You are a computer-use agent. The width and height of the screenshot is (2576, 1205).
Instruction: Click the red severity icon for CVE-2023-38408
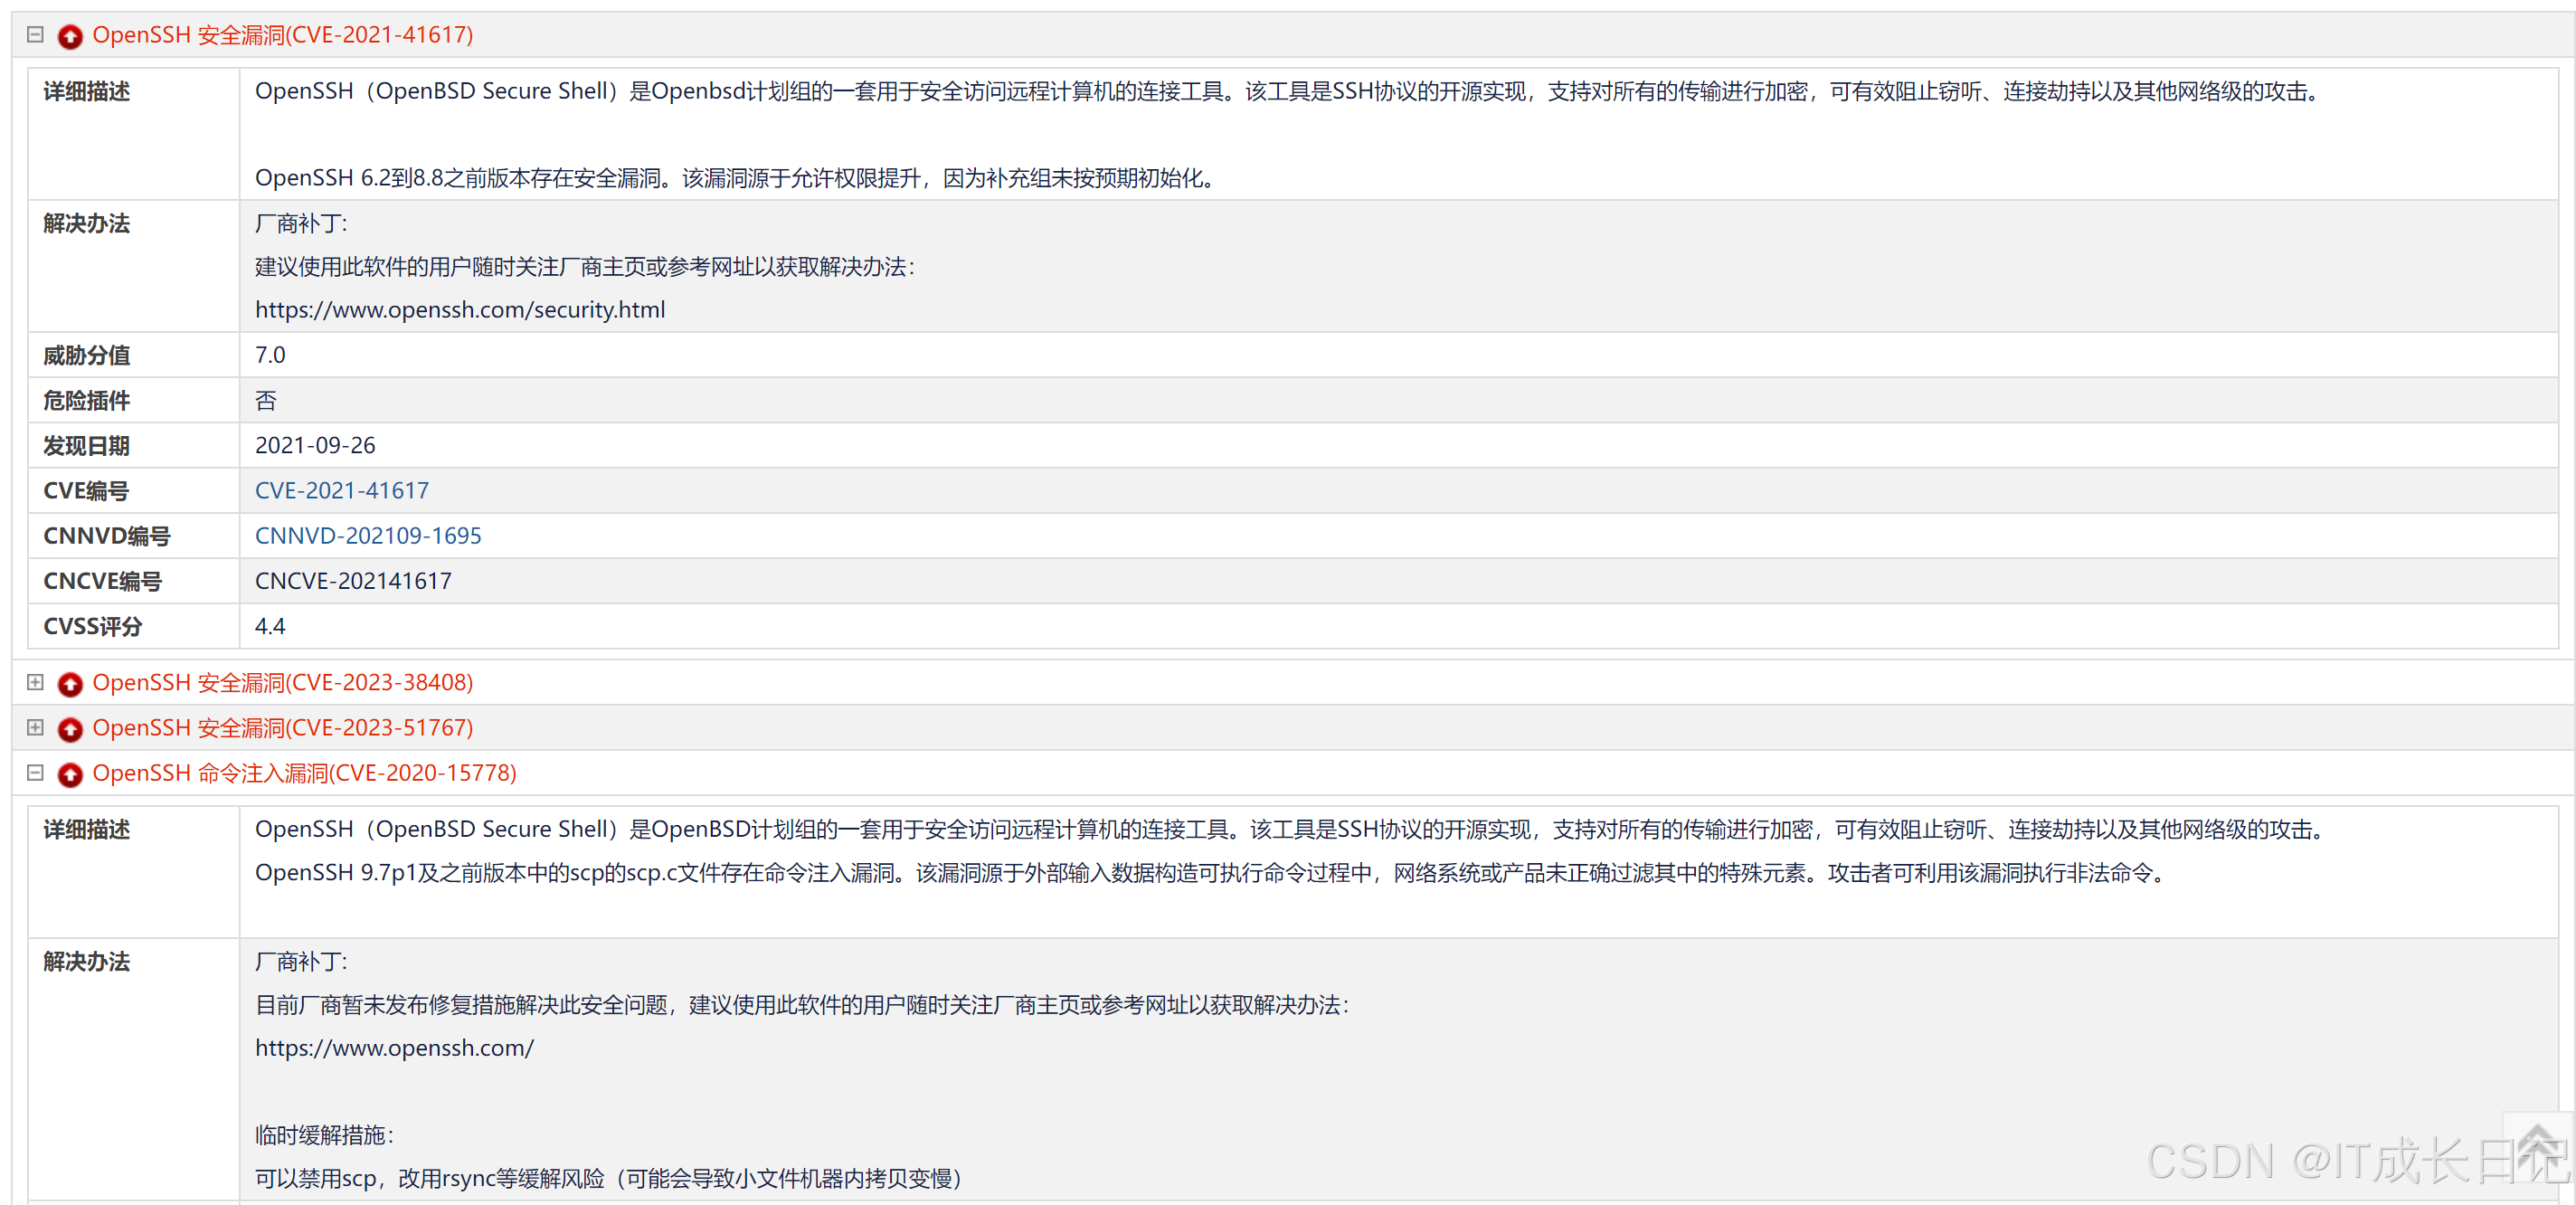pyautogui.click(x=70, y=684)
